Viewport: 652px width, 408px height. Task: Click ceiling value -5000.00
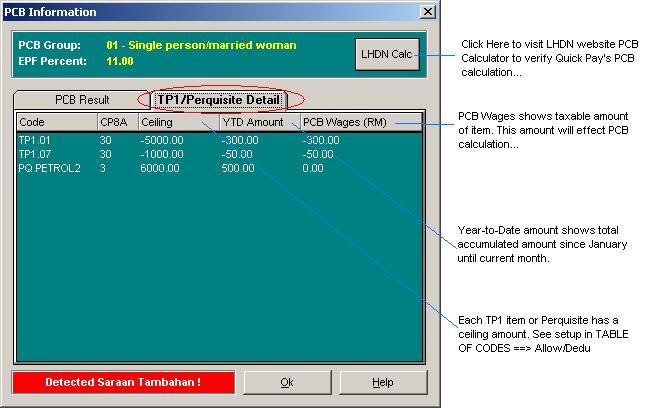tap(162, 140)
